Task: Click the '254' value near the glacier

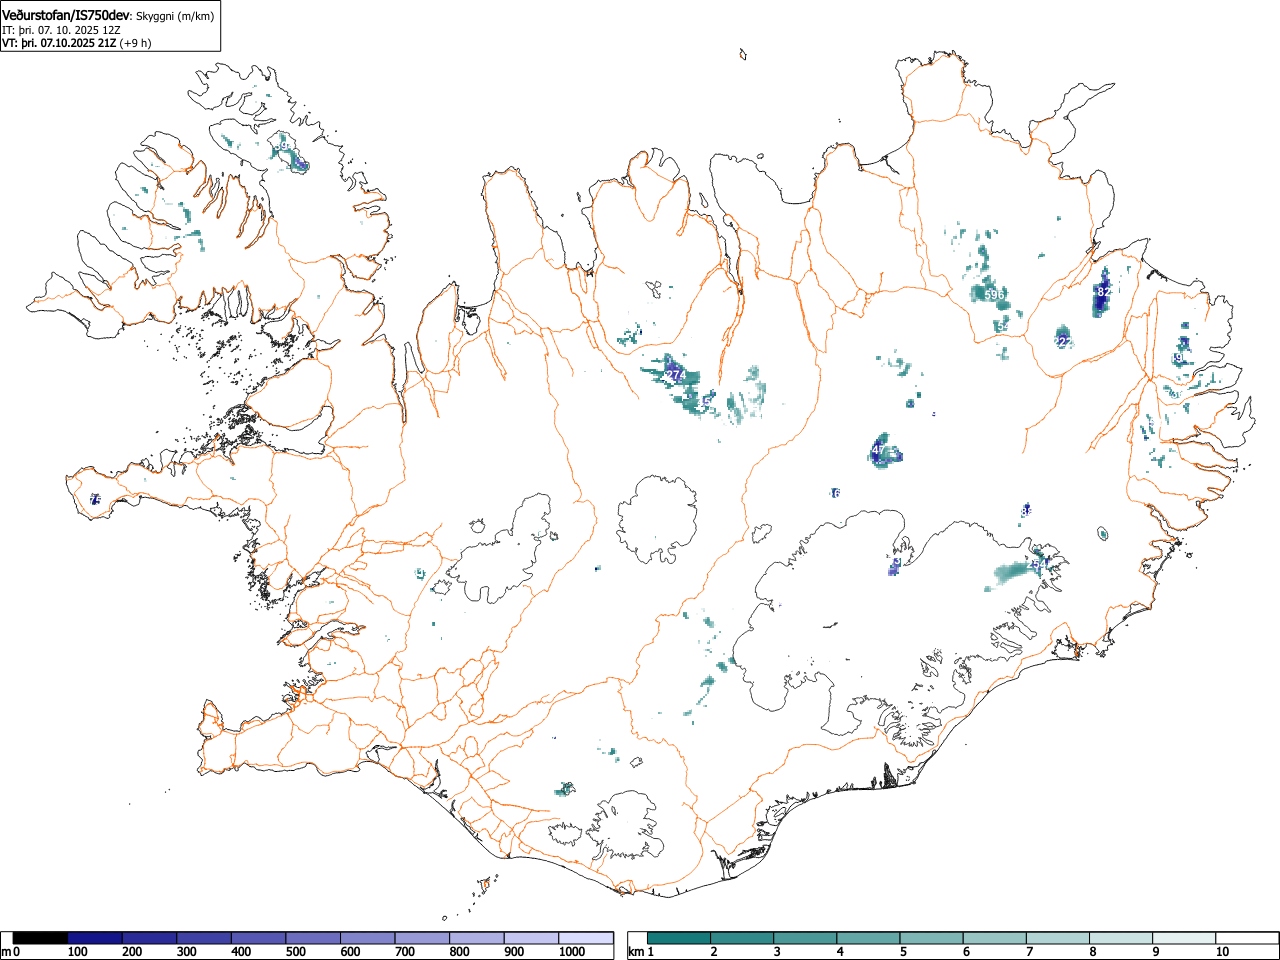Action: point(1037,566)
